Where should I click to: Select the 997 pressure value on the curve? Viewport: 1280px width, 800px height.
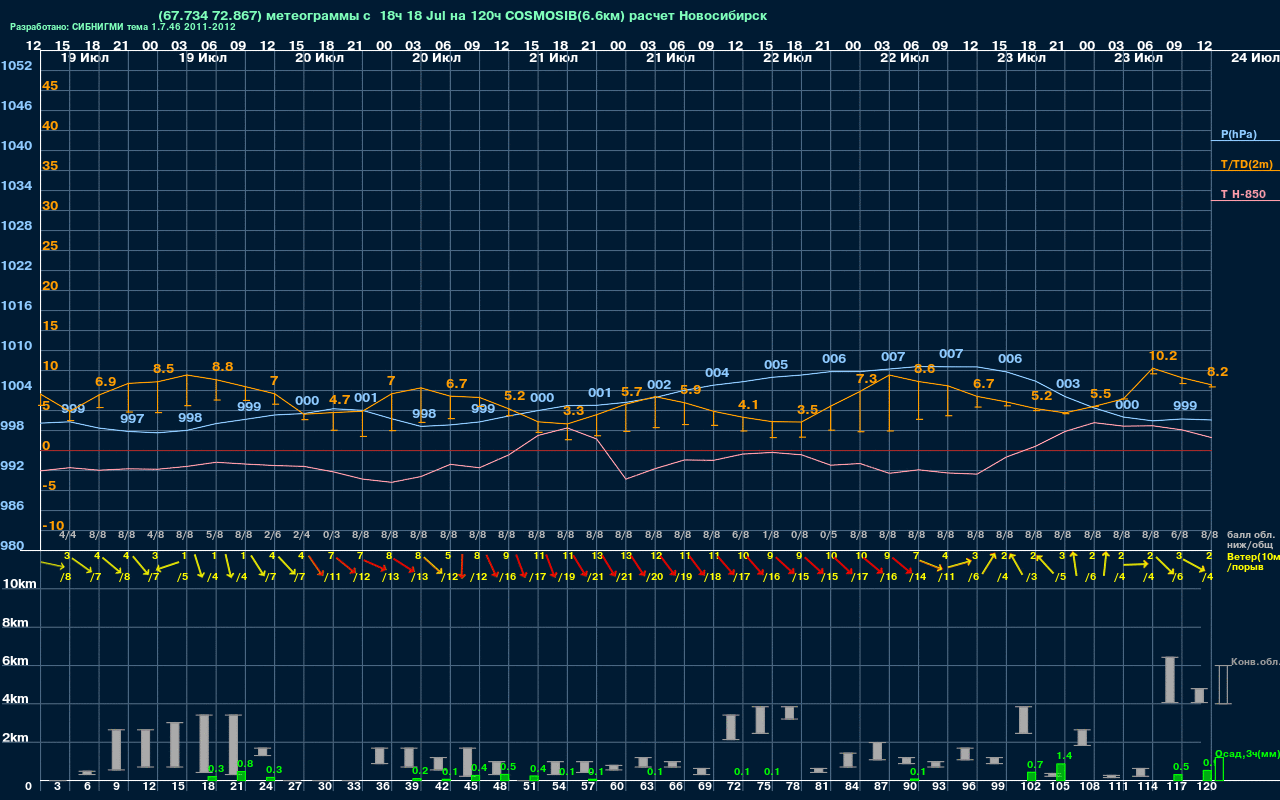[x=132, y=419]
